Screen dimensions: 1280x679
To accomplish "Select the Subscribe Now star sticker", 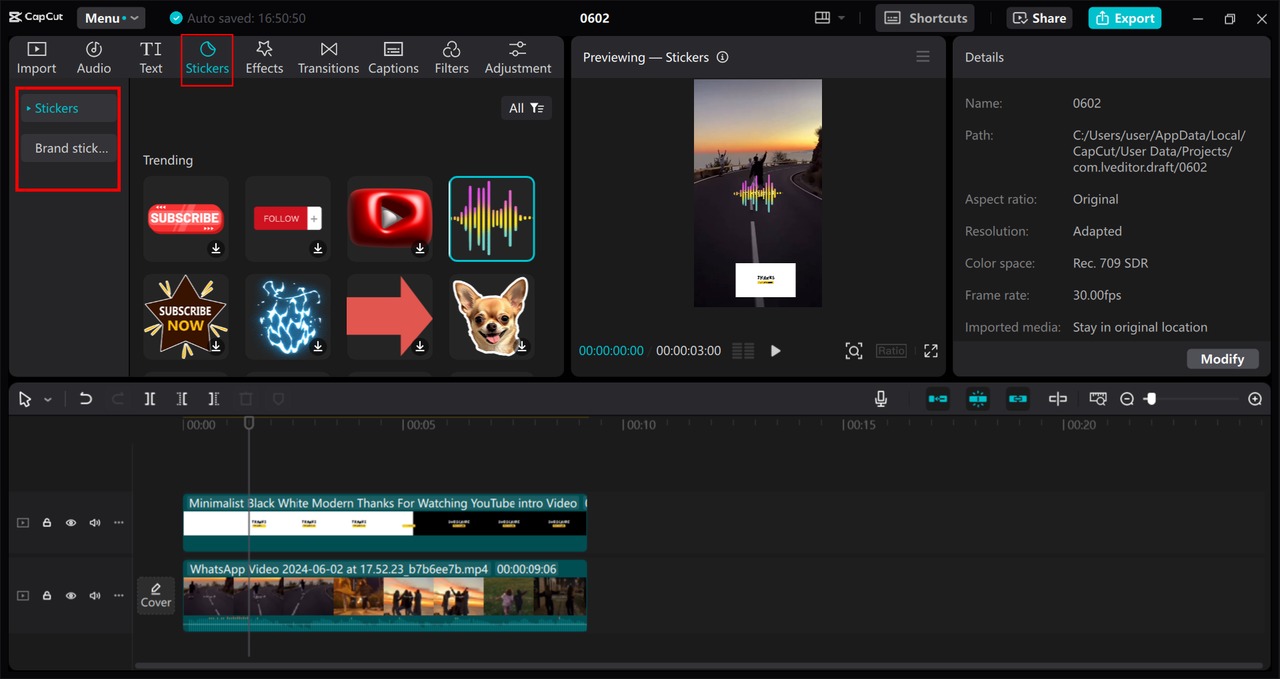I will coord(186,316).
